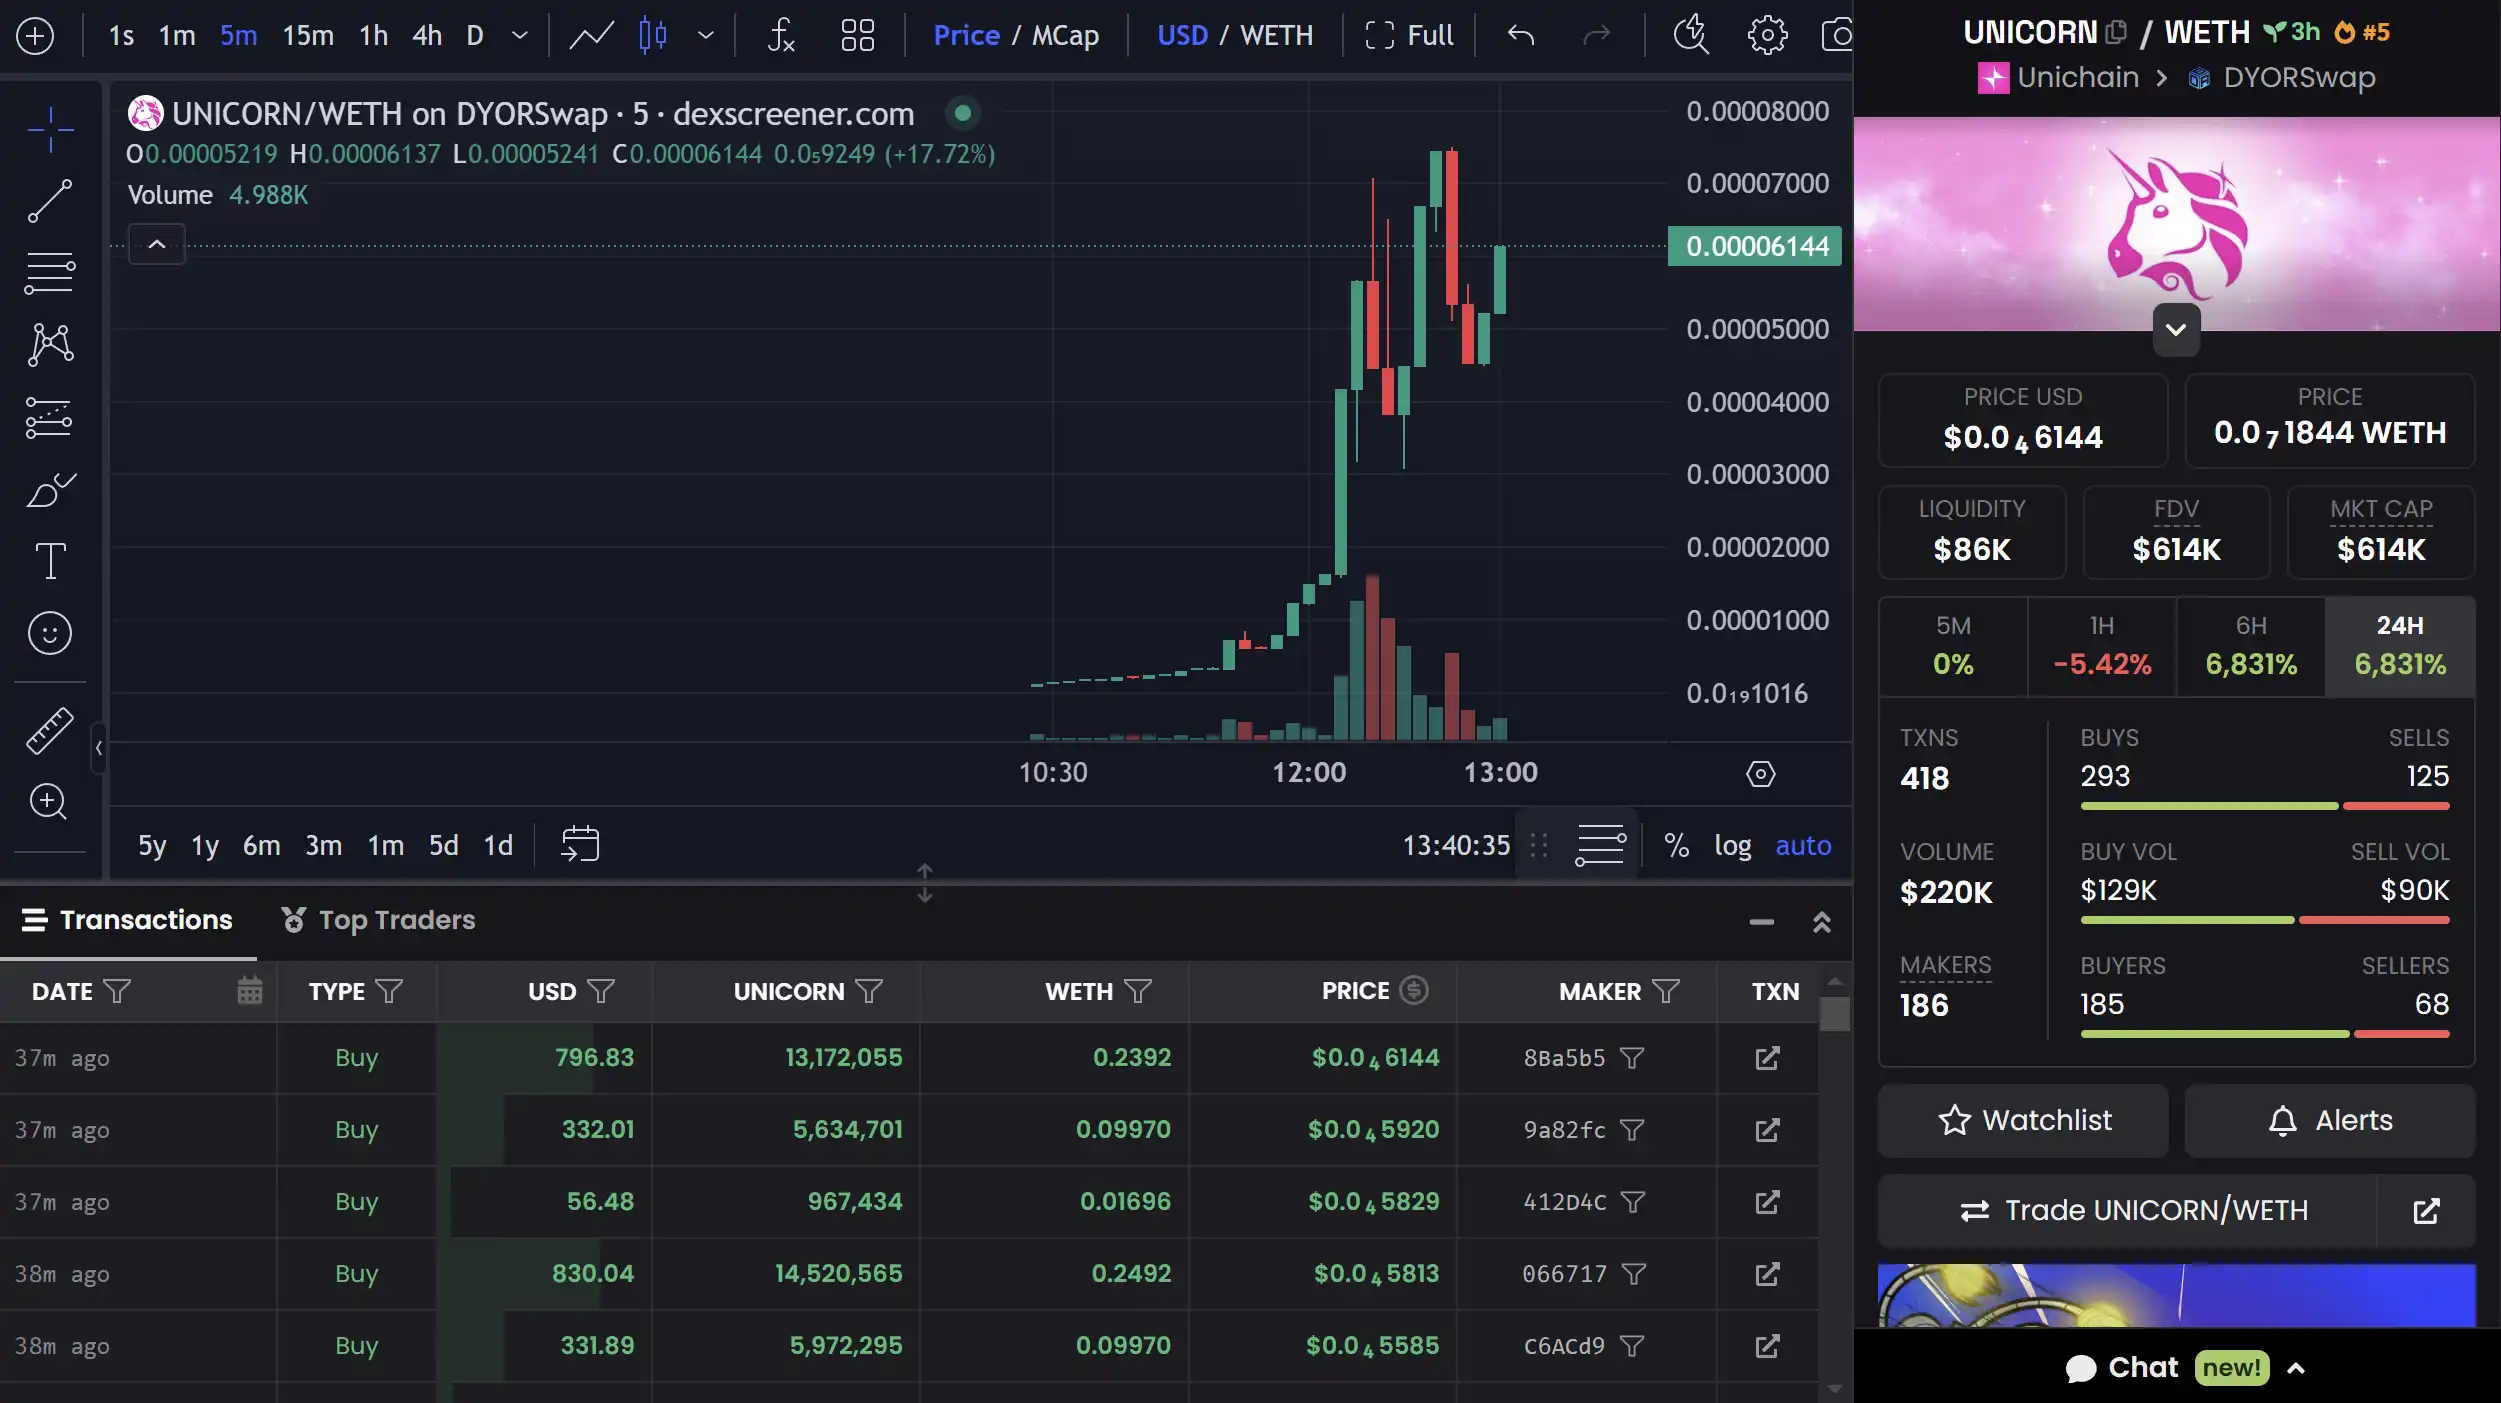Collapse the UNICORN banner image
This screenshot has height=1403, width=2501.
click(2175, 330)
